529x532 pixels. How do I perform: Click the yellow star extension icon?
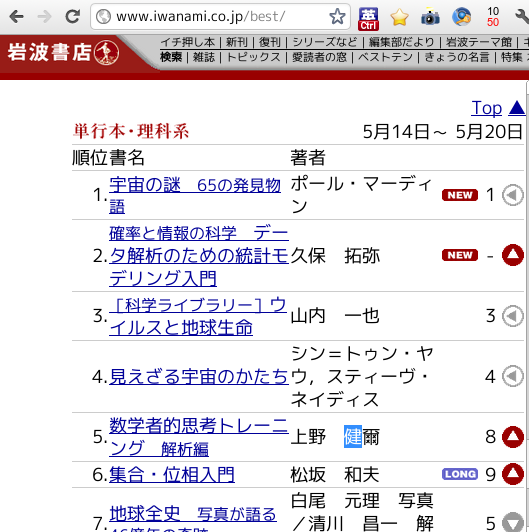tap(399, 17)
